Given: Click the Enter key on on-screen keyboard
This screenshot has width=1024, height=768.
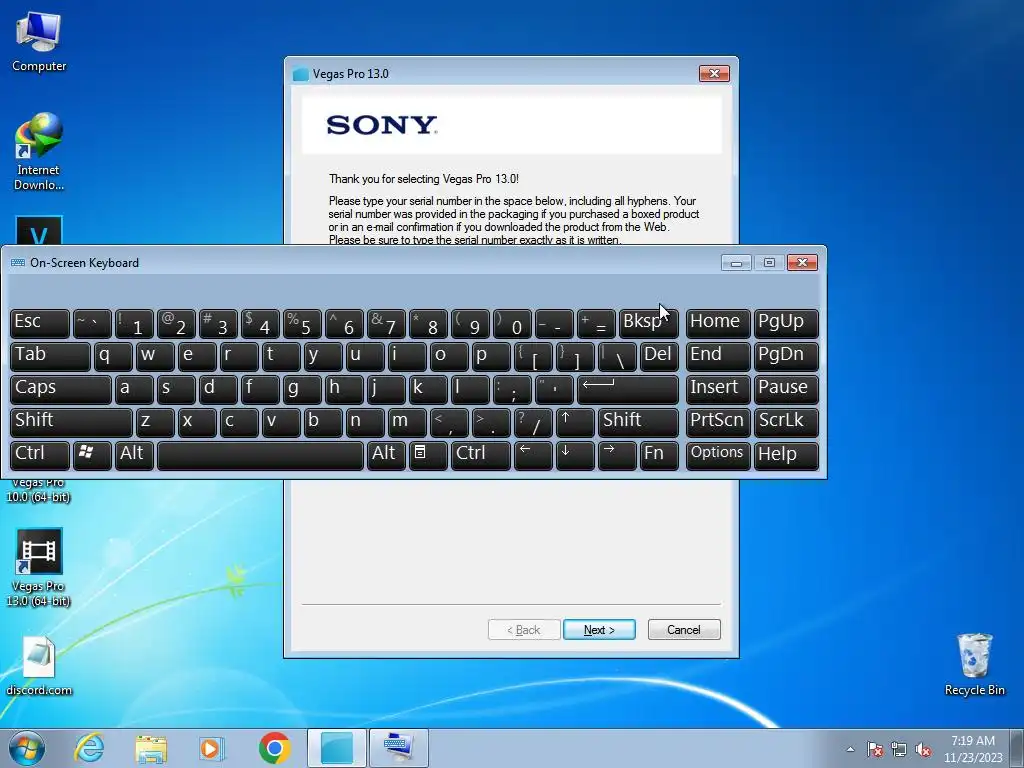Looking at the screenshot, I should point(628,389).
